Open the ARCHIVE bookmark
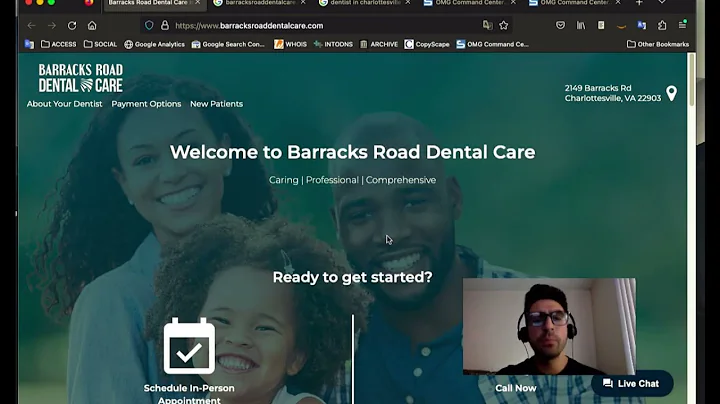Screen dimensions: 720x404 coord(379,44)
